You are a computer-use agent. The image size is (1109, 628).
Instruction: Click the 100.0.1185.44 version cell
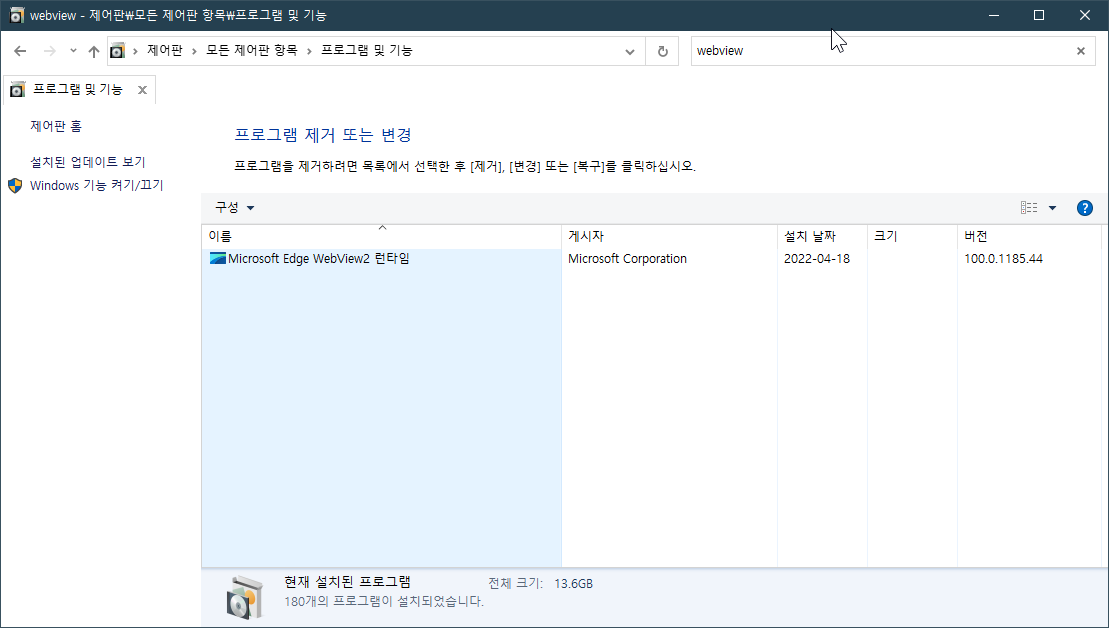tap(1003, 259)
